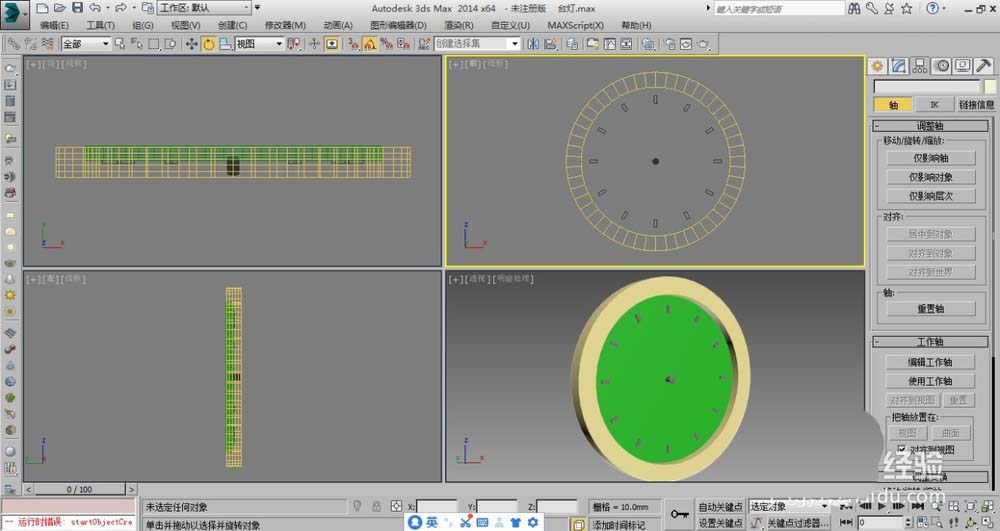Open the 渲染(R) menu

tap(459, 25)
